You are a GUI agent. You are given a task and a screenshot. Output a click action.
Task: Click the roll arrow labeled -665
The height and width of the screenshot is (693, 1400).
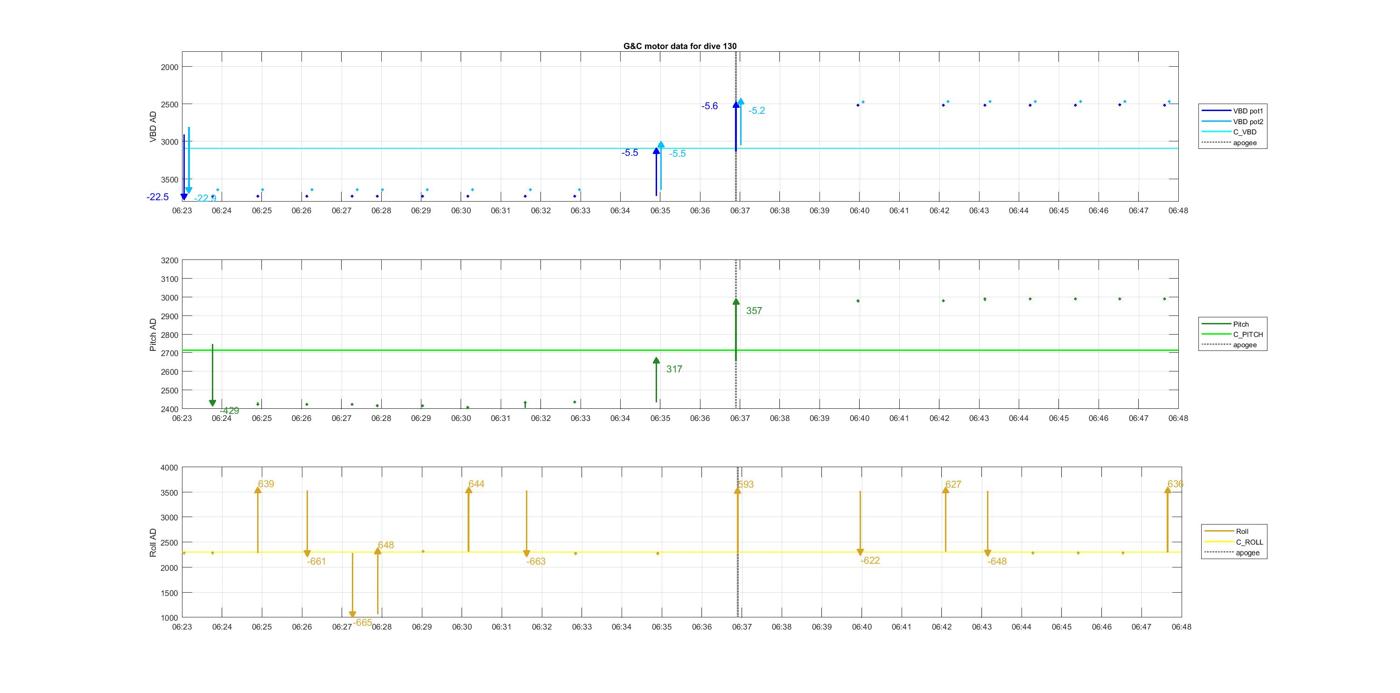click(x=352, y=585)
